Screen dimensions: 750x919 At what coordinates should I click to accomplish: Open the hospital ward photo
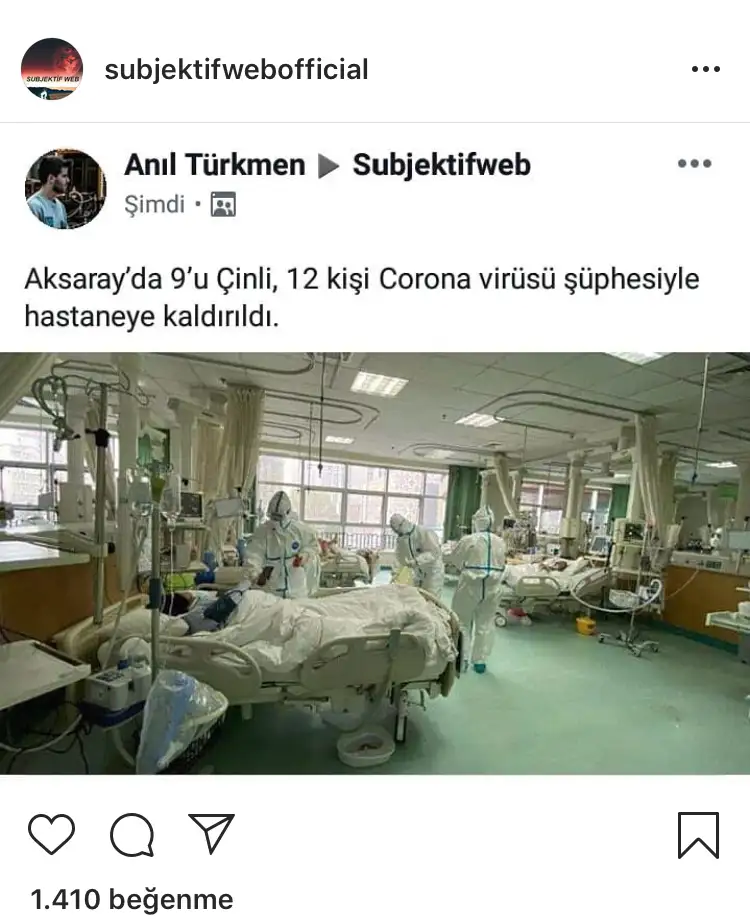pos(375,563)
